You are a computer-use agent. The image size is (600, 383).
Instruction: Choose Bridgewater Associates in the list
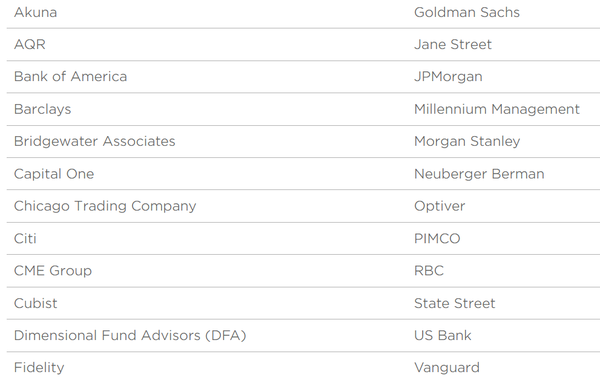(95, 141)
